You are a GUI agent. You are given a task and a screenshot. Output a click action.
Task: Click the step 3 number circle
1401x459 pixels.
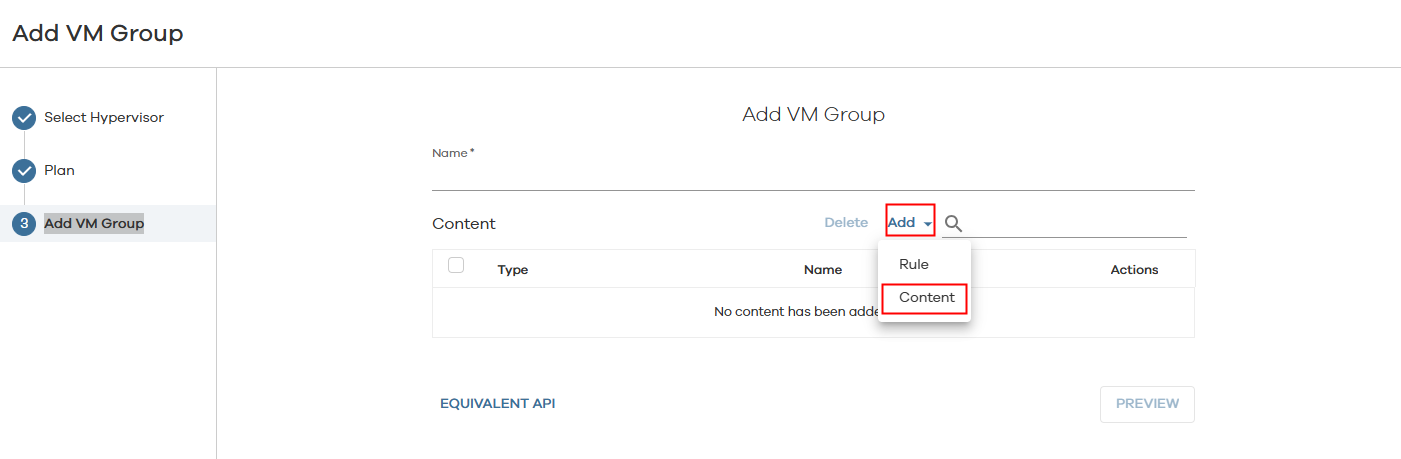24,224
